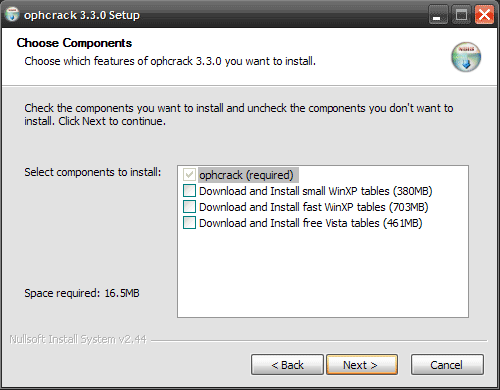Select "Download and Install free Vista tables" entry
This screenshot has width=500, height=390.
[311, 223]
